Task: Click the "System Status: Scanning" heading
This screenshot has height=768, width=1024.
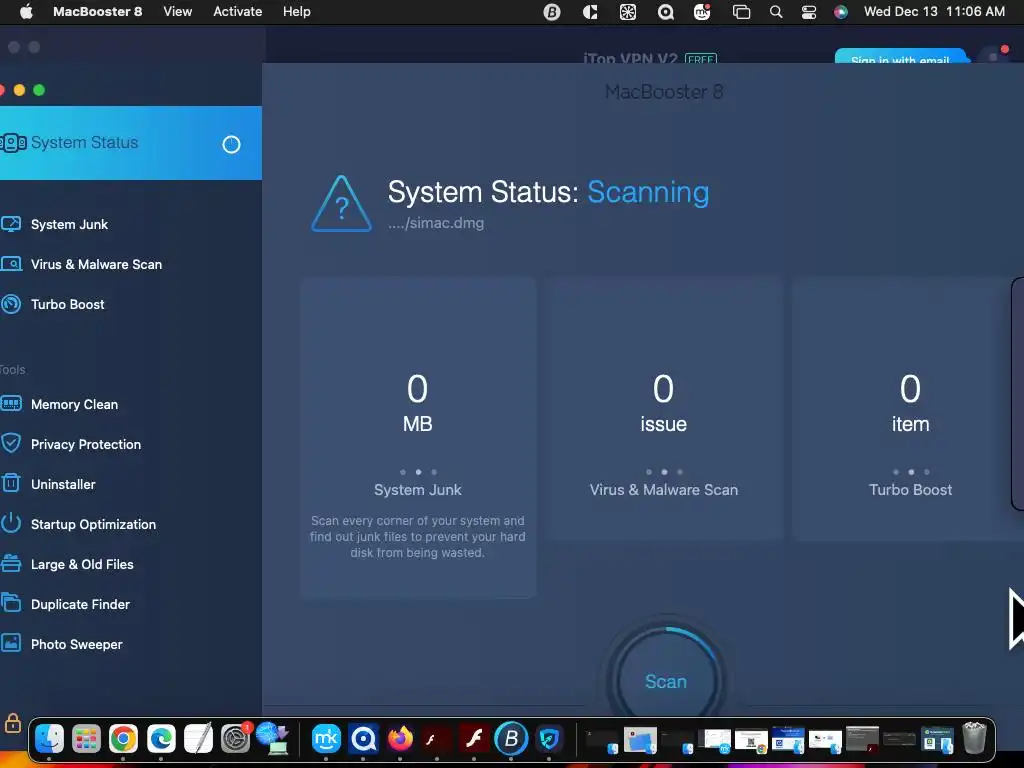Action: pos(548,192)
